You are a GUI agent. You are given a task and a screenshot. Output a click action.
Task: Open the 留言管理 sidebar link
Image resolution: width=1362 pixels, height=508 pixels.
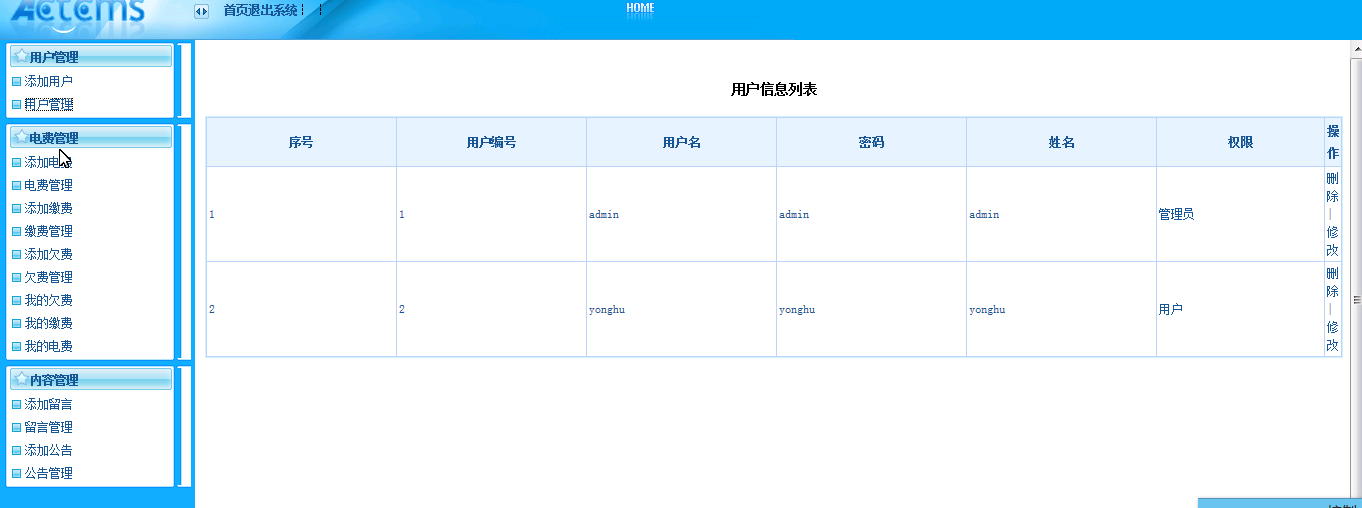coord(49,427)
